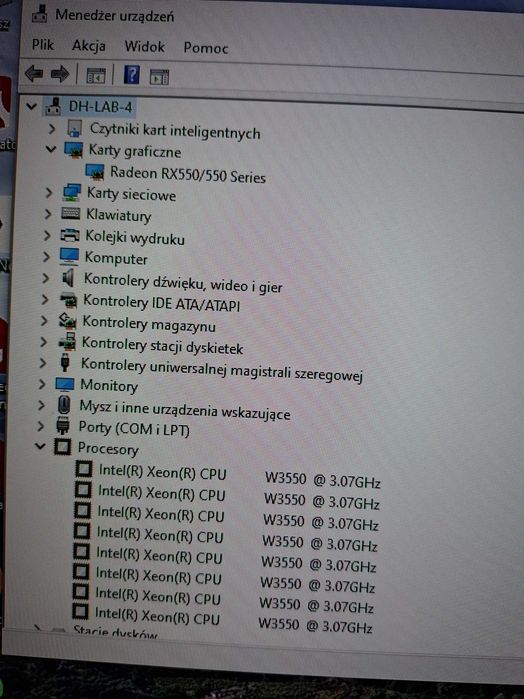The width and height of the screenshot is (524, 699).
Task: Expand Mysz i inne urządzenia wskazujące
Action: coord(41,405)
